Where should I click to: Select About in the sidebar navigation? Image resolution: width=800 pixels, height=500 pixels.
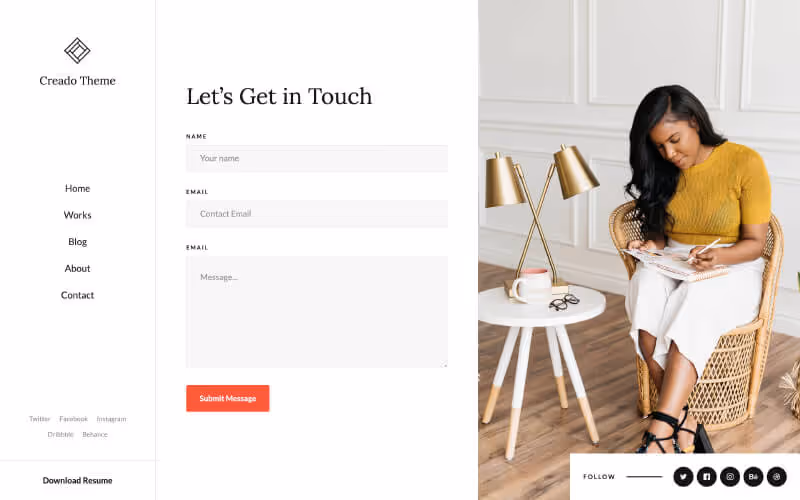[78, 268]
